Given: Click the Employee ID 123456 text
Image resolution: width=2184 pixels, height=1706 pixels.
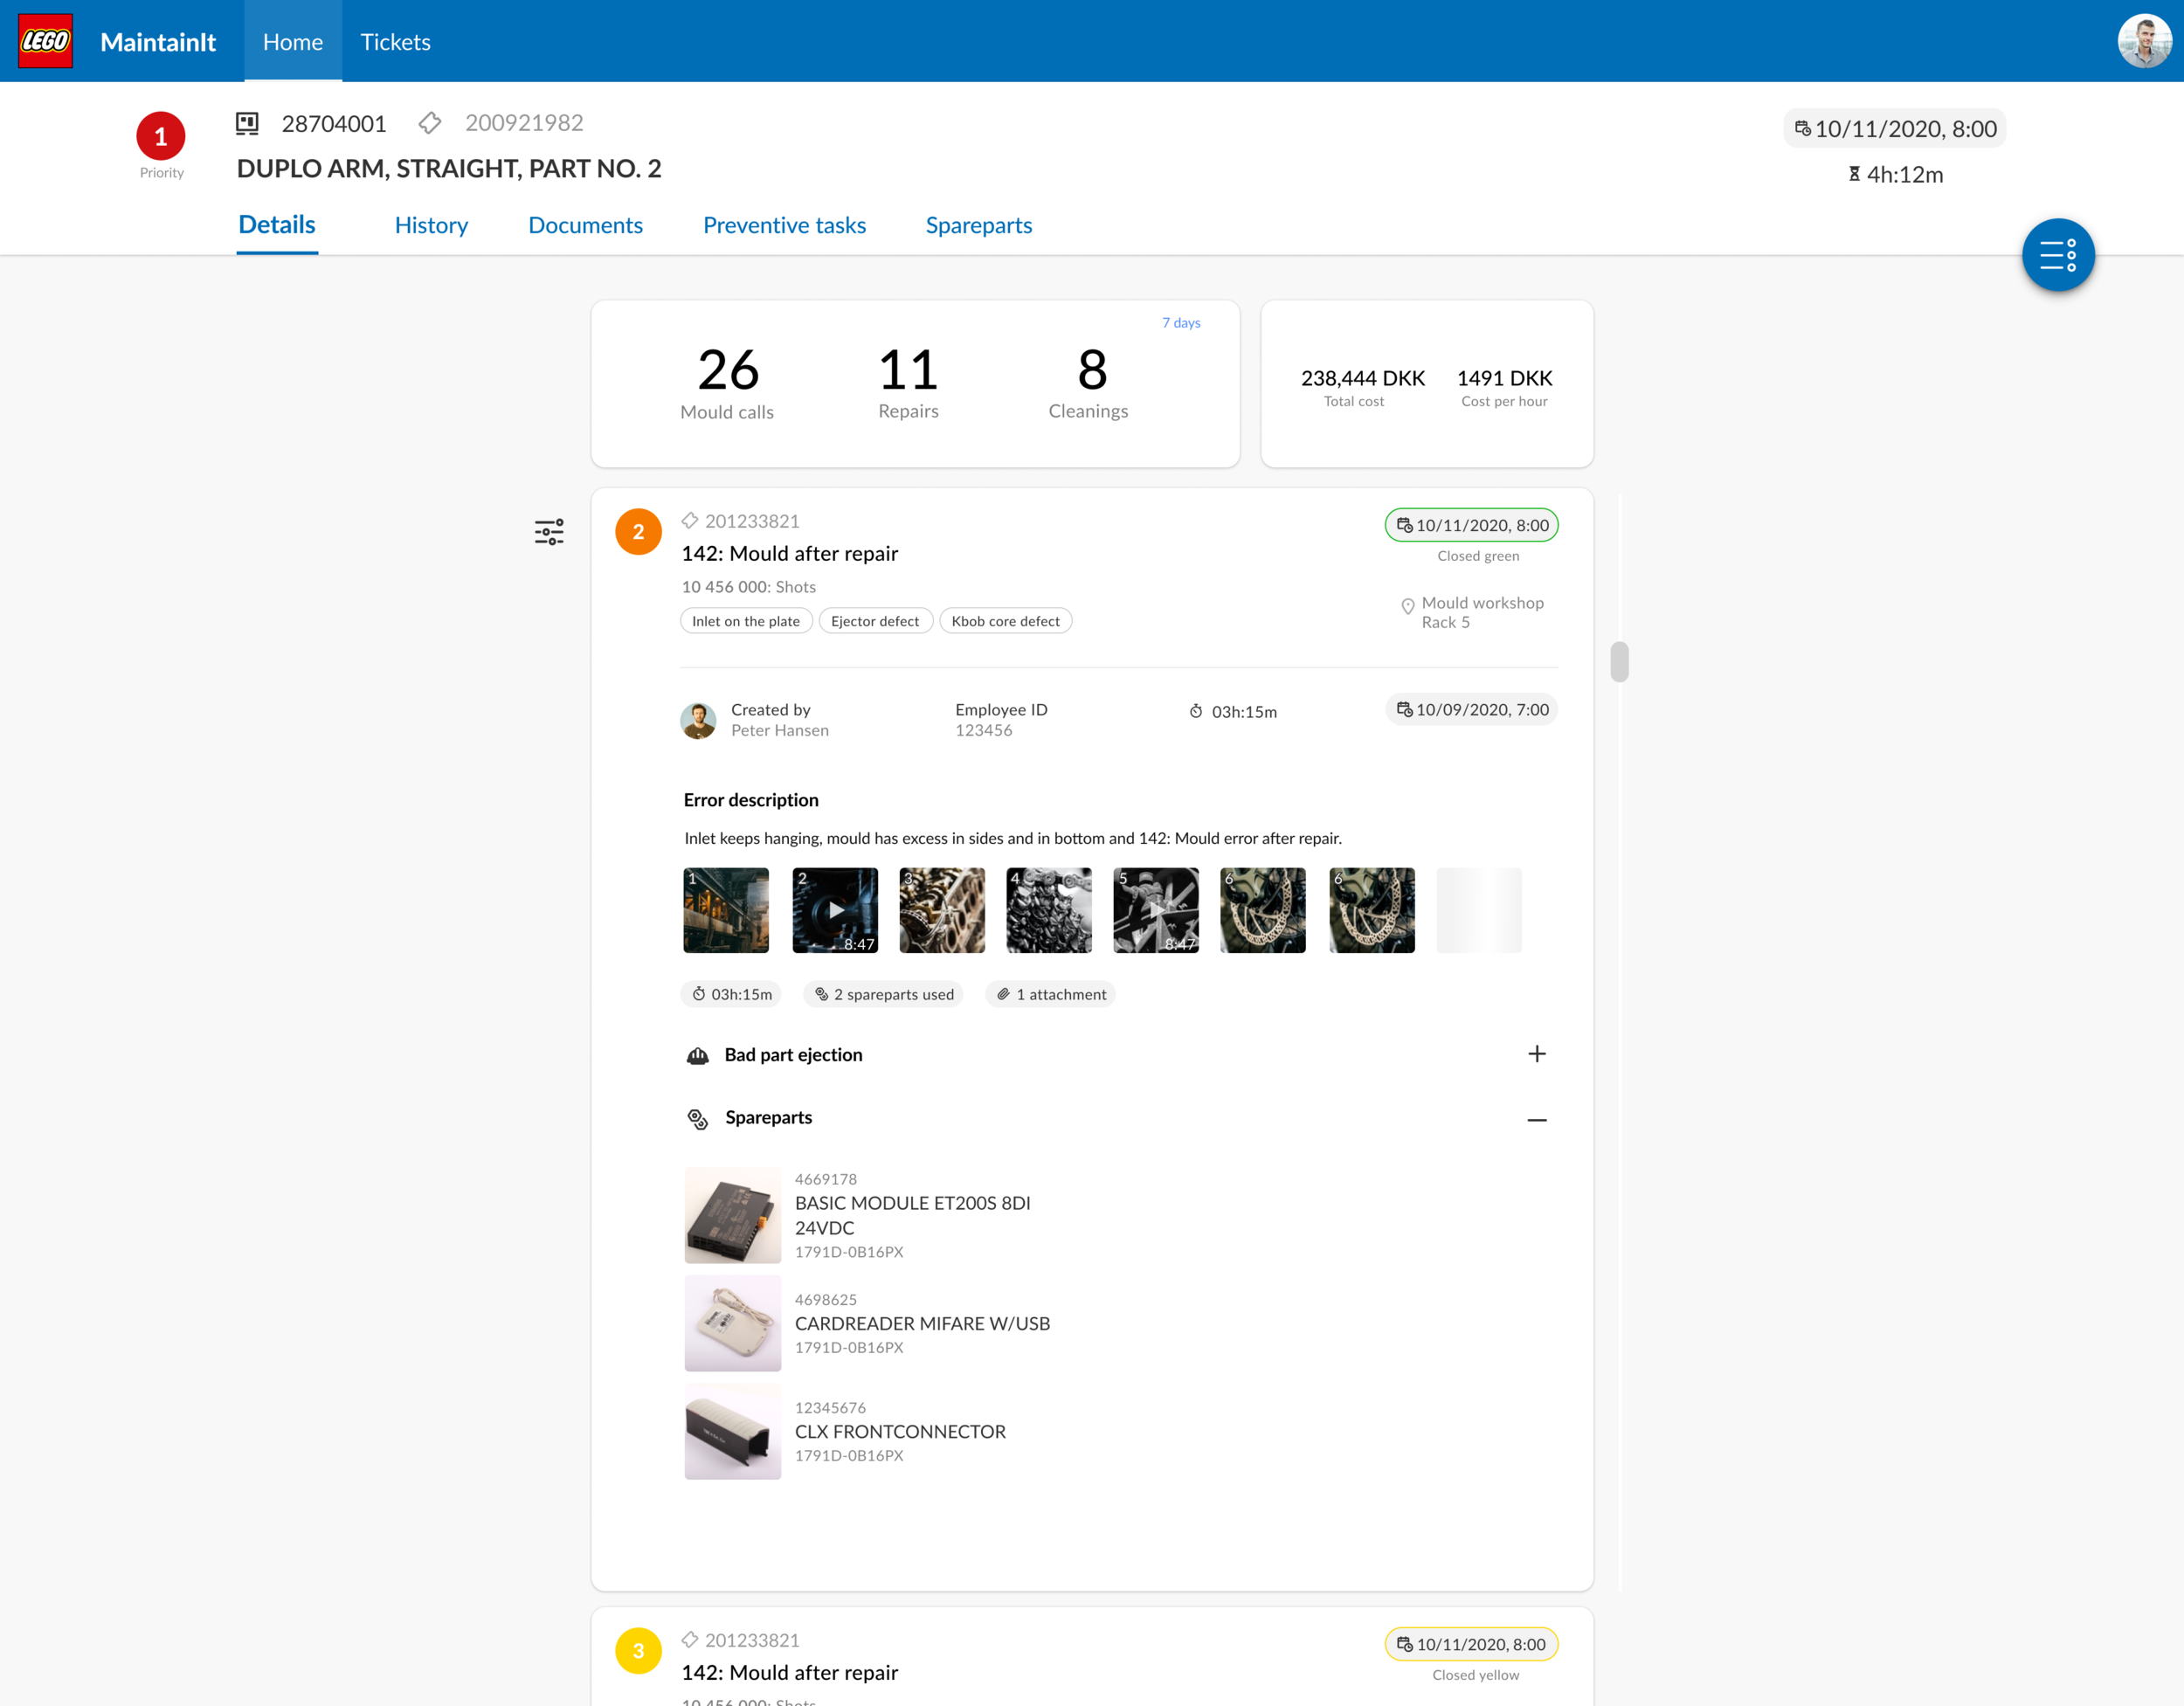Looking at the screenshot, I should pyautogui.click(x=1001, y=720).
